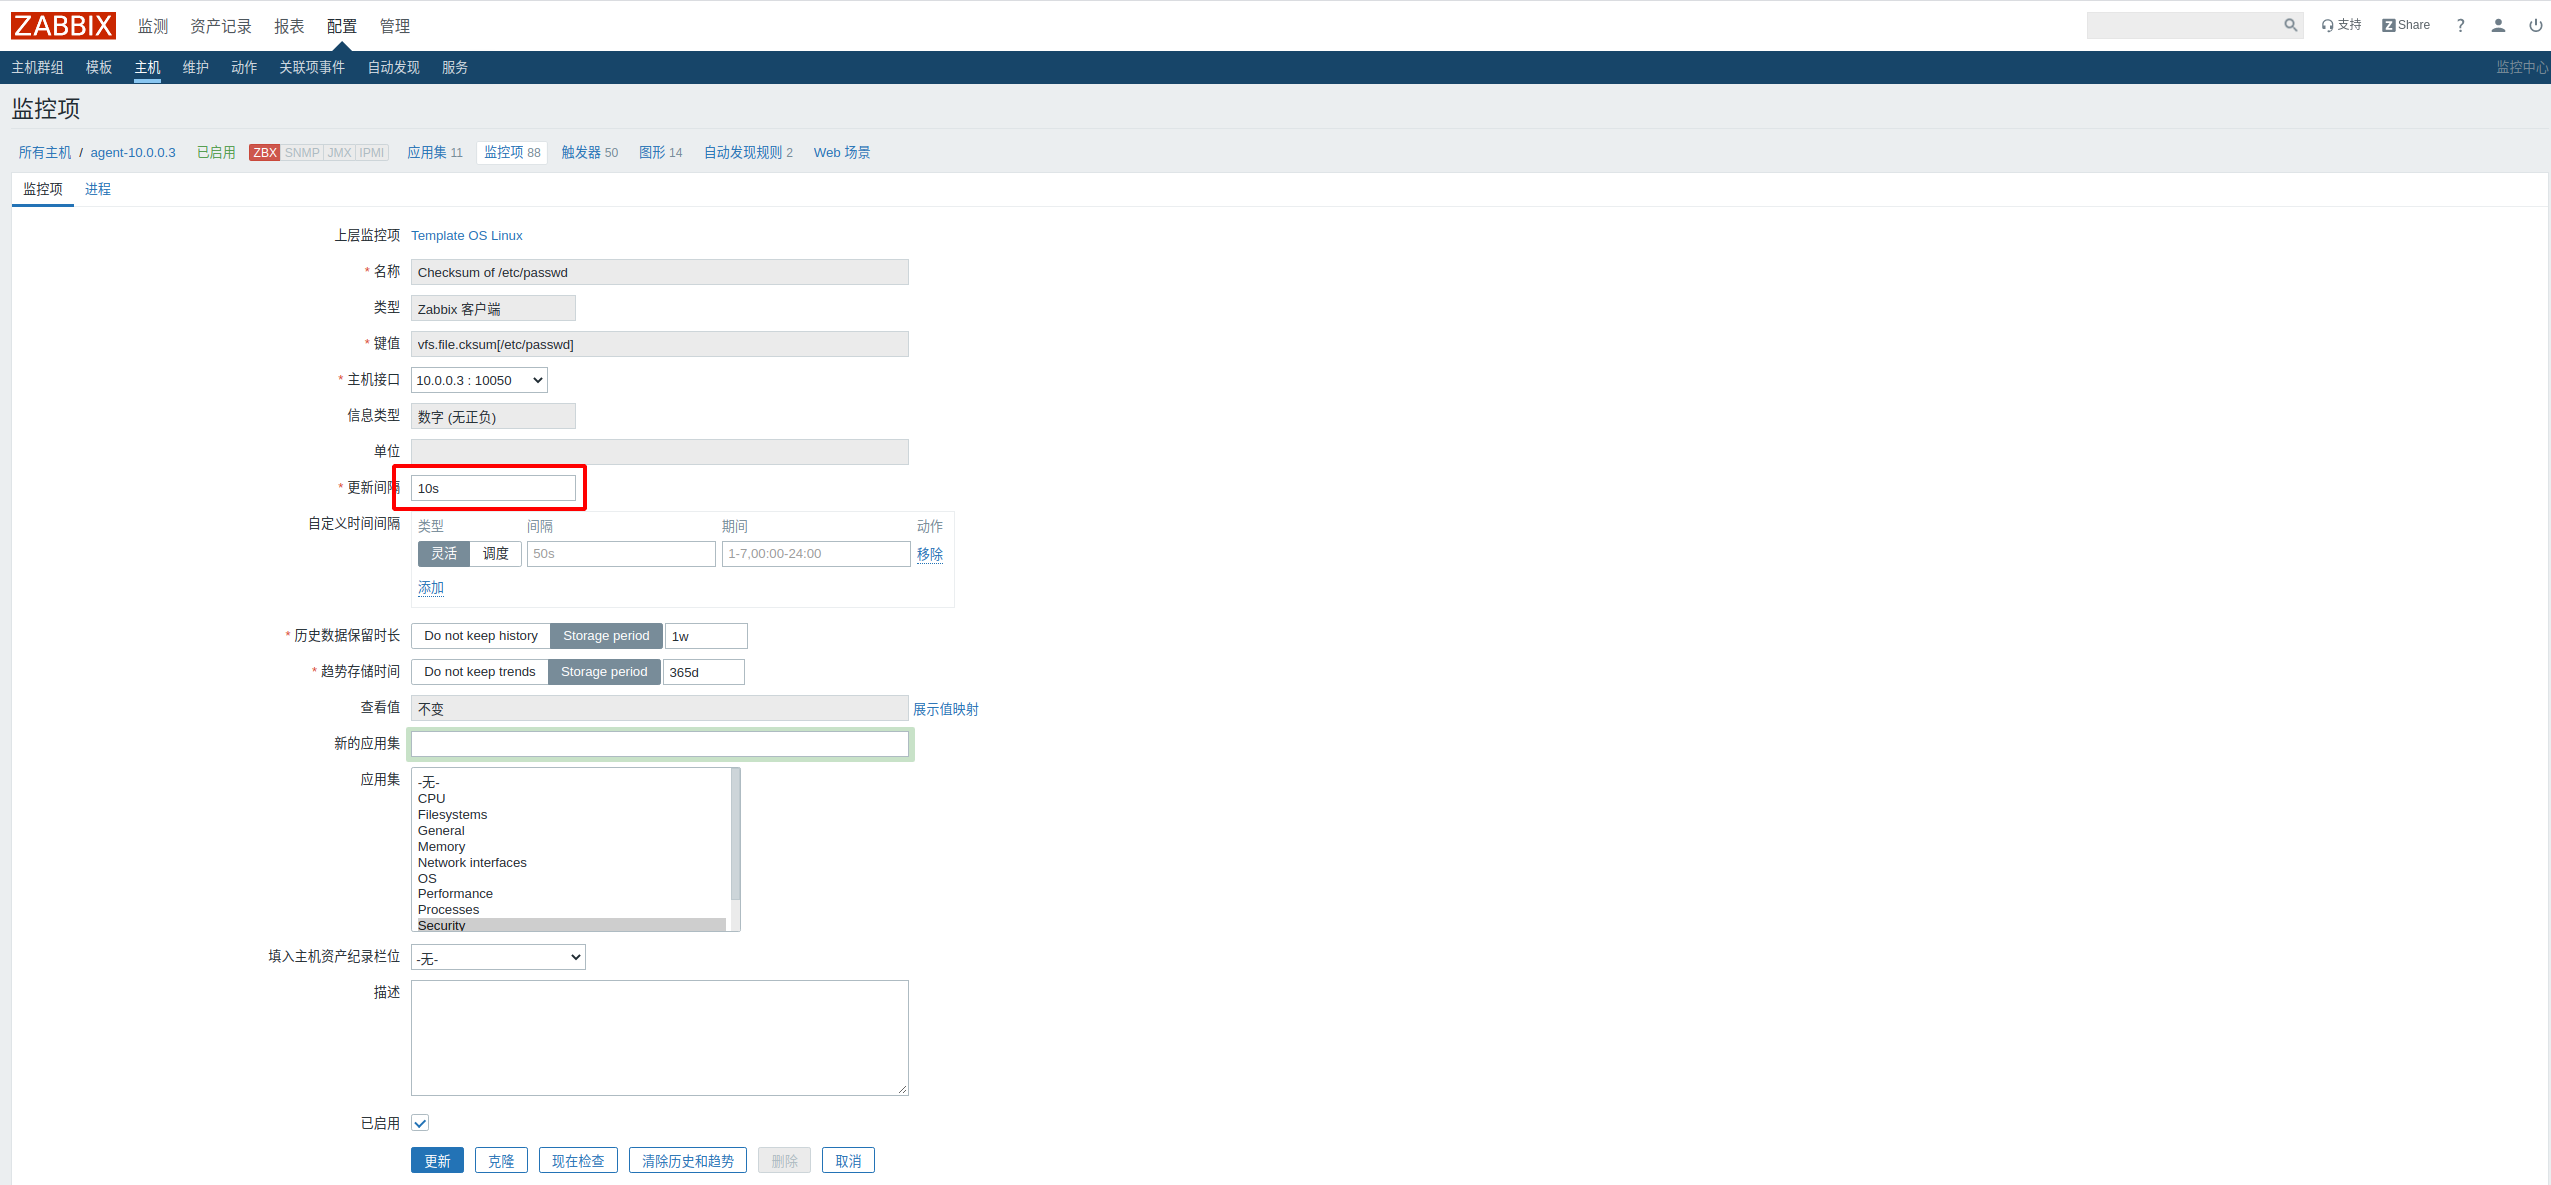Select flexible interval type 灵活

point(444,554)
